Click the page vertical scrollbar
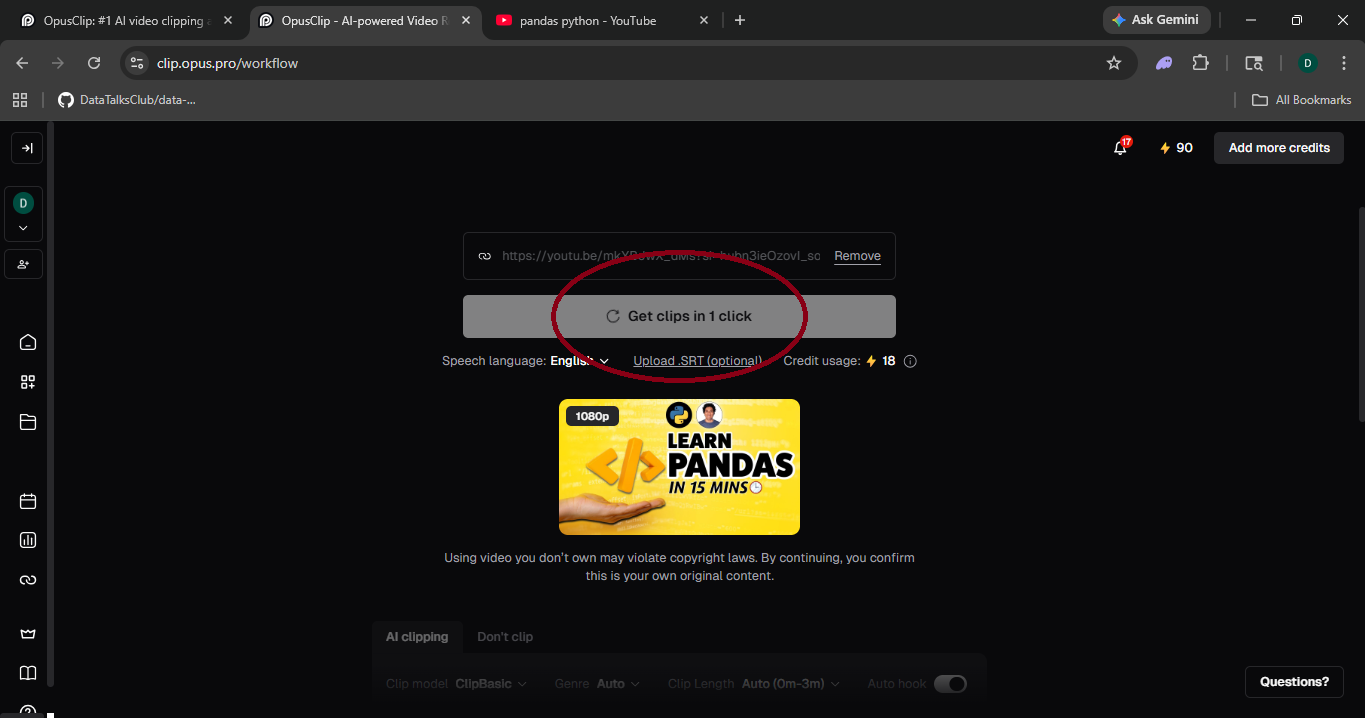This screenshot has height=718, width=1365. (1360, 314)
